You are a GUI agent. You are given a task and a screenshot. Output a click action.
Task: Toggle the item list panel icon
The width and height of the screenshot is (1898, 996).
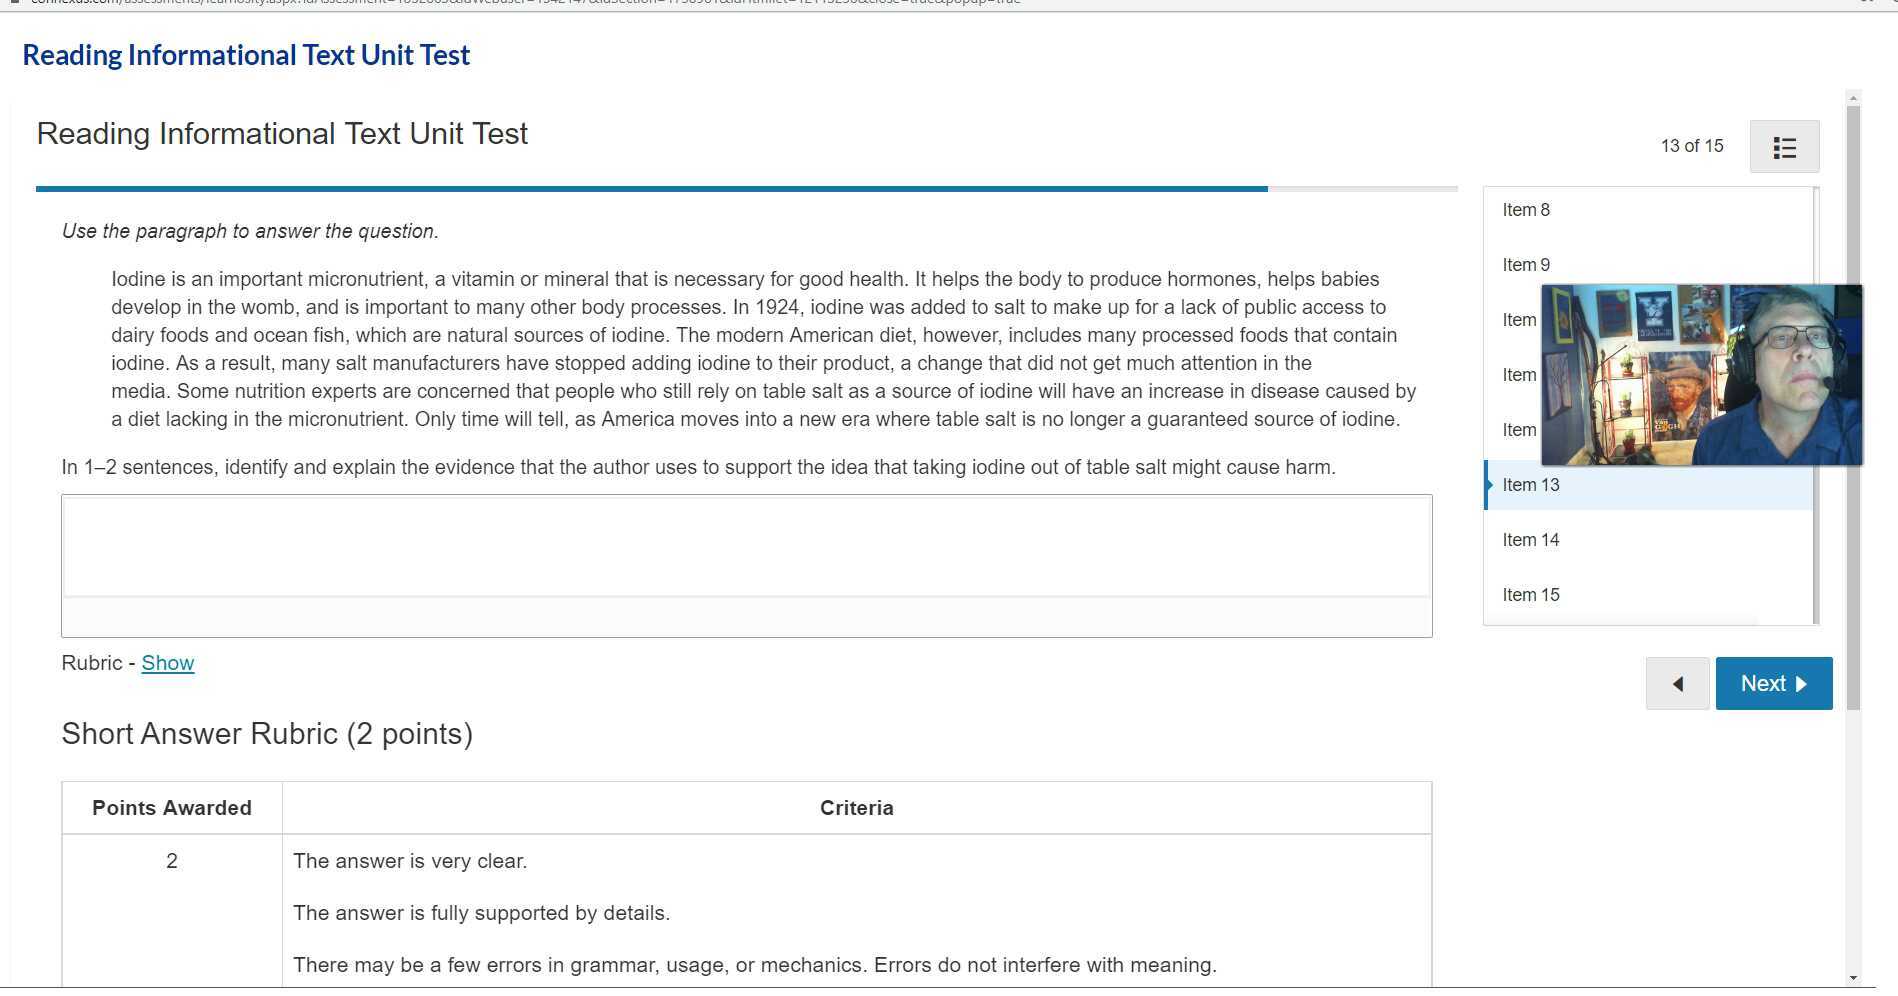1784,147
